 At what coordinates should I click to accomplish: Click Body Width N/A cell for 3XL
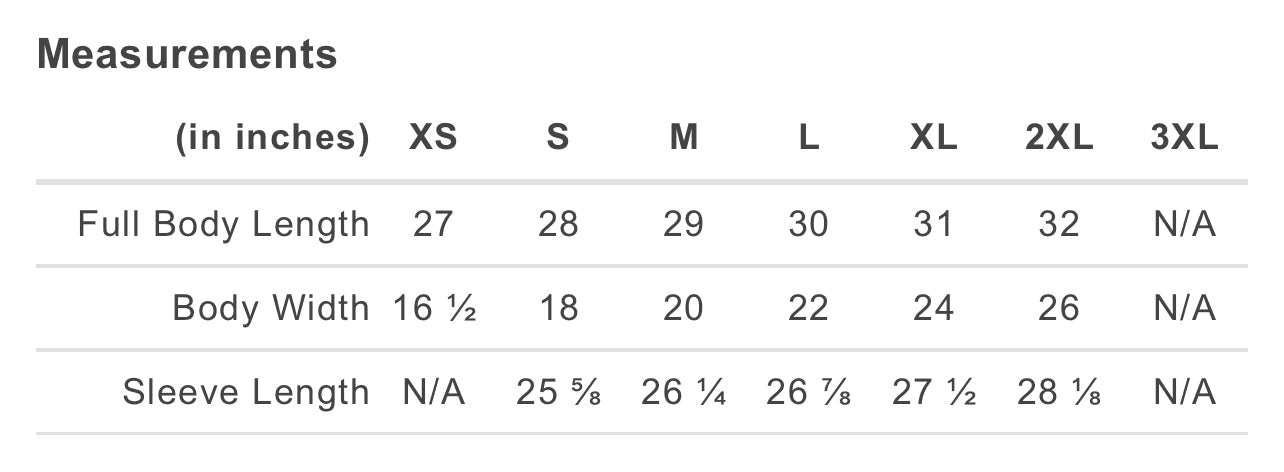click(1184, 308)
